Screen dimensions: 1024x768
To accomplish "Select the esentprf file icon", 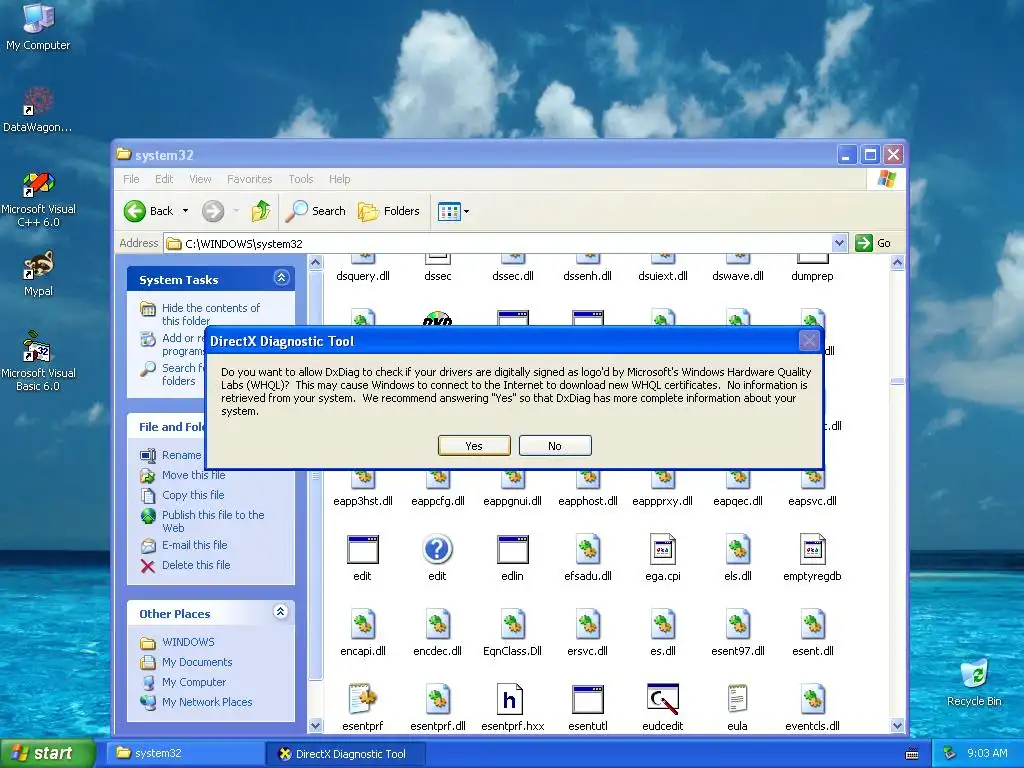I will 362,699.
